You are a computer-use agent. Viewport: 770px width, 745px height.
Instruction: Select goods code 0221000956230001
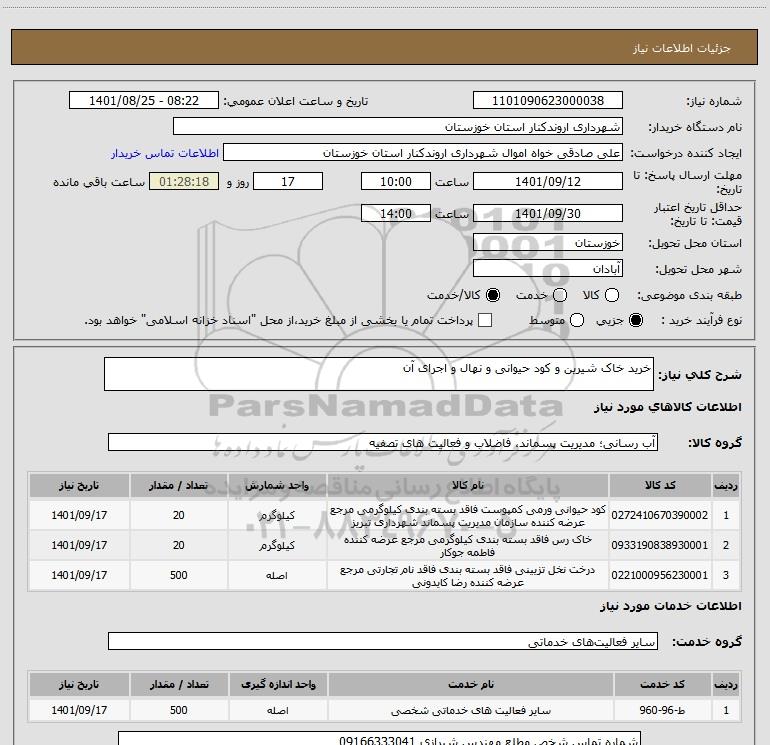tap(660, 575)
